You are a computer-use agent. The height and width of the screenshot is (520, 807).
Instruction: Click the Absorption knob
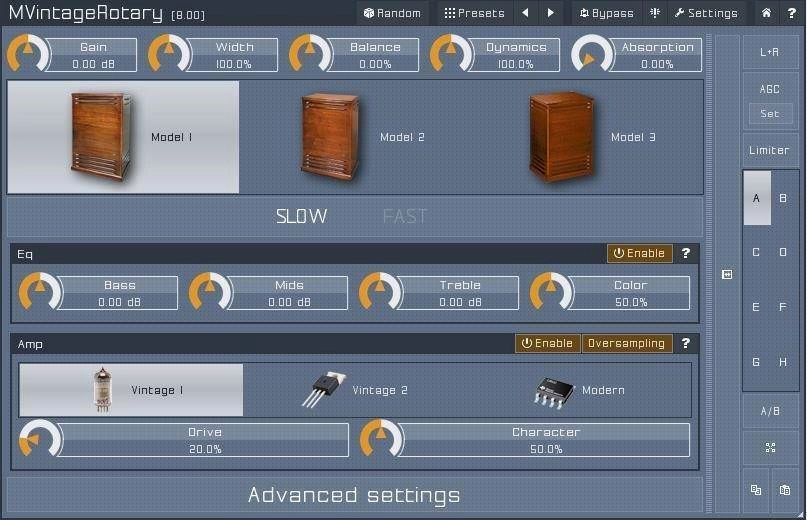tap(592, 54)
